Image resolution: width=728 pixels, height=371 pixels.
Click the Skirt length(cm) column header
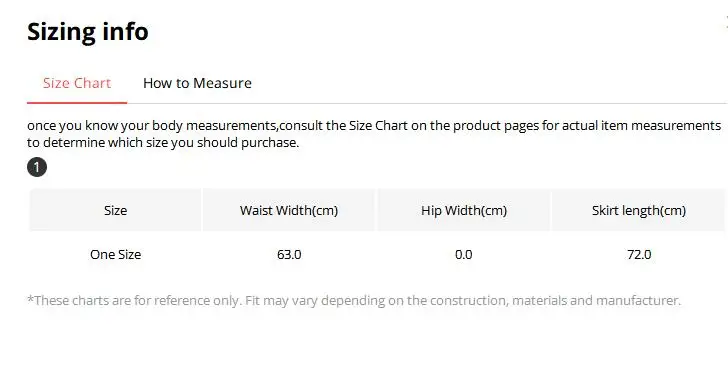tap(639, 210)
